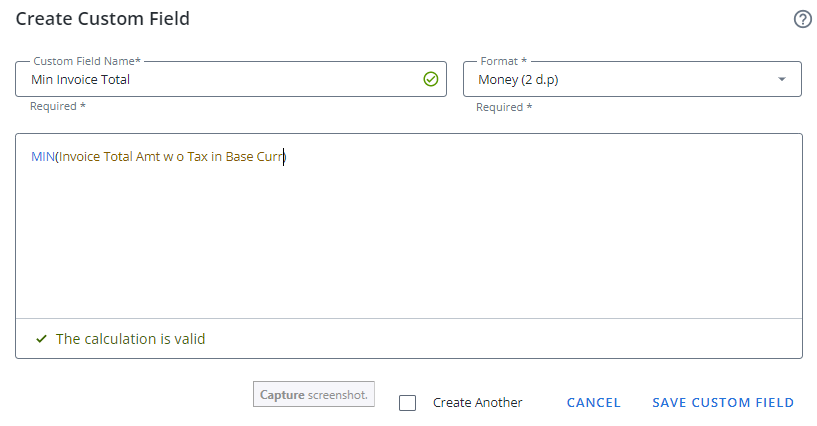Tick the Create Another checkbox
817x426 pixels.
point(407,403)
